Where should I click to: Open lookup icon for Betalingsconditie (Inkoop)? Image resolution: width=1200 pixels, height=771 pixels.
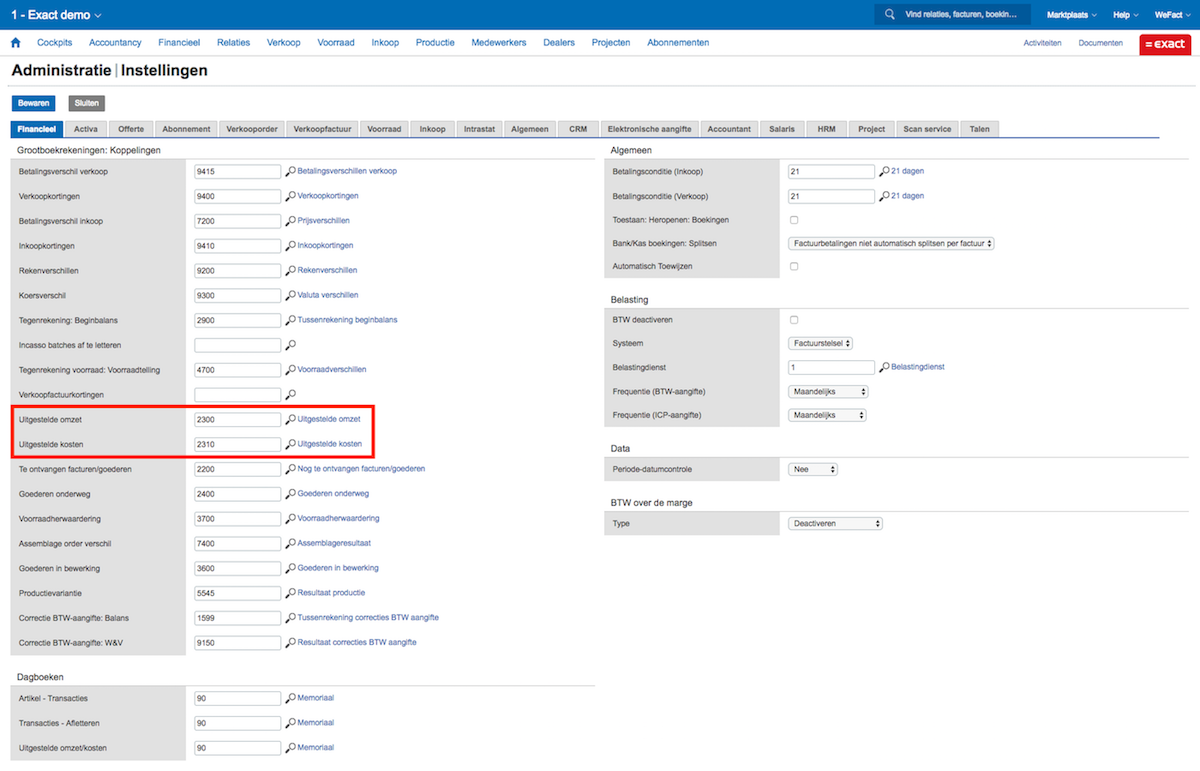884,172
